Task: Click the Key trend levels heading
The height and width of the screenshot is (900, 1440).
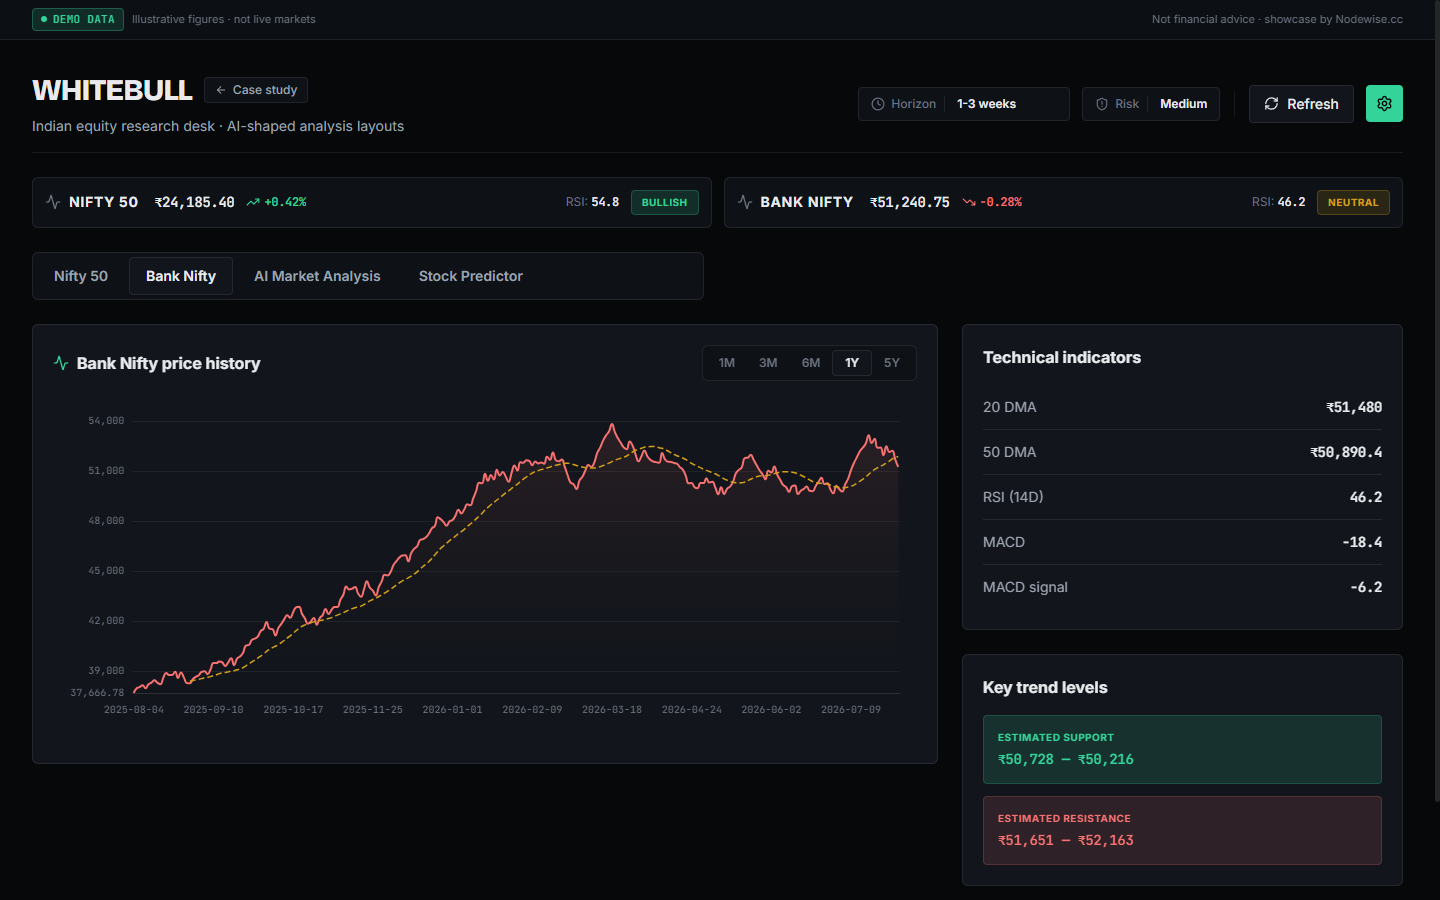Action: tap(1045, 687)
